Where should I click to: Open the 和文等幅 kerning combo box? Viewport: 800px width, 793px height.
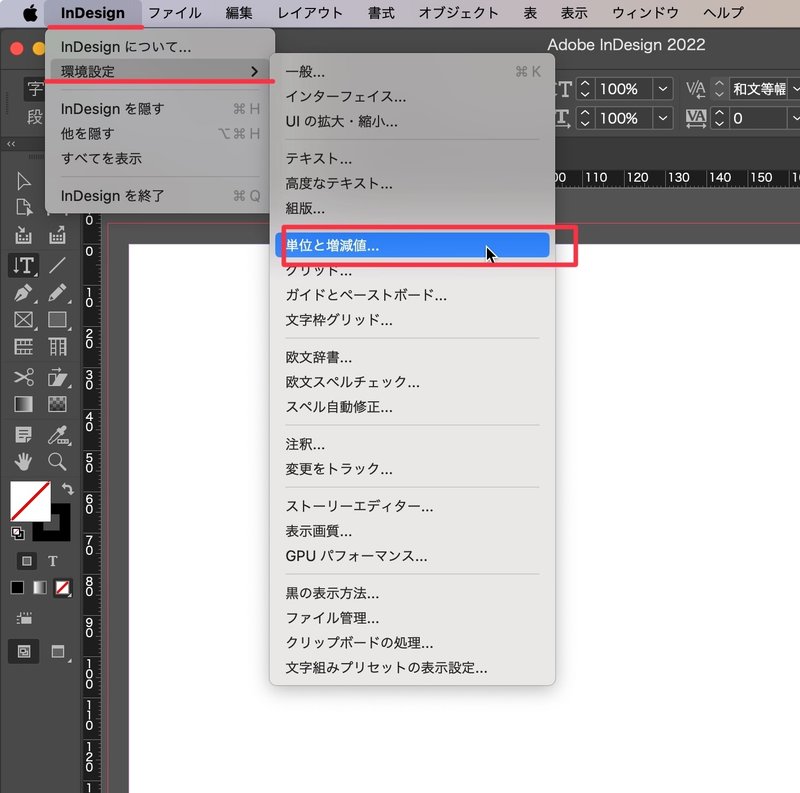(765, 89)
